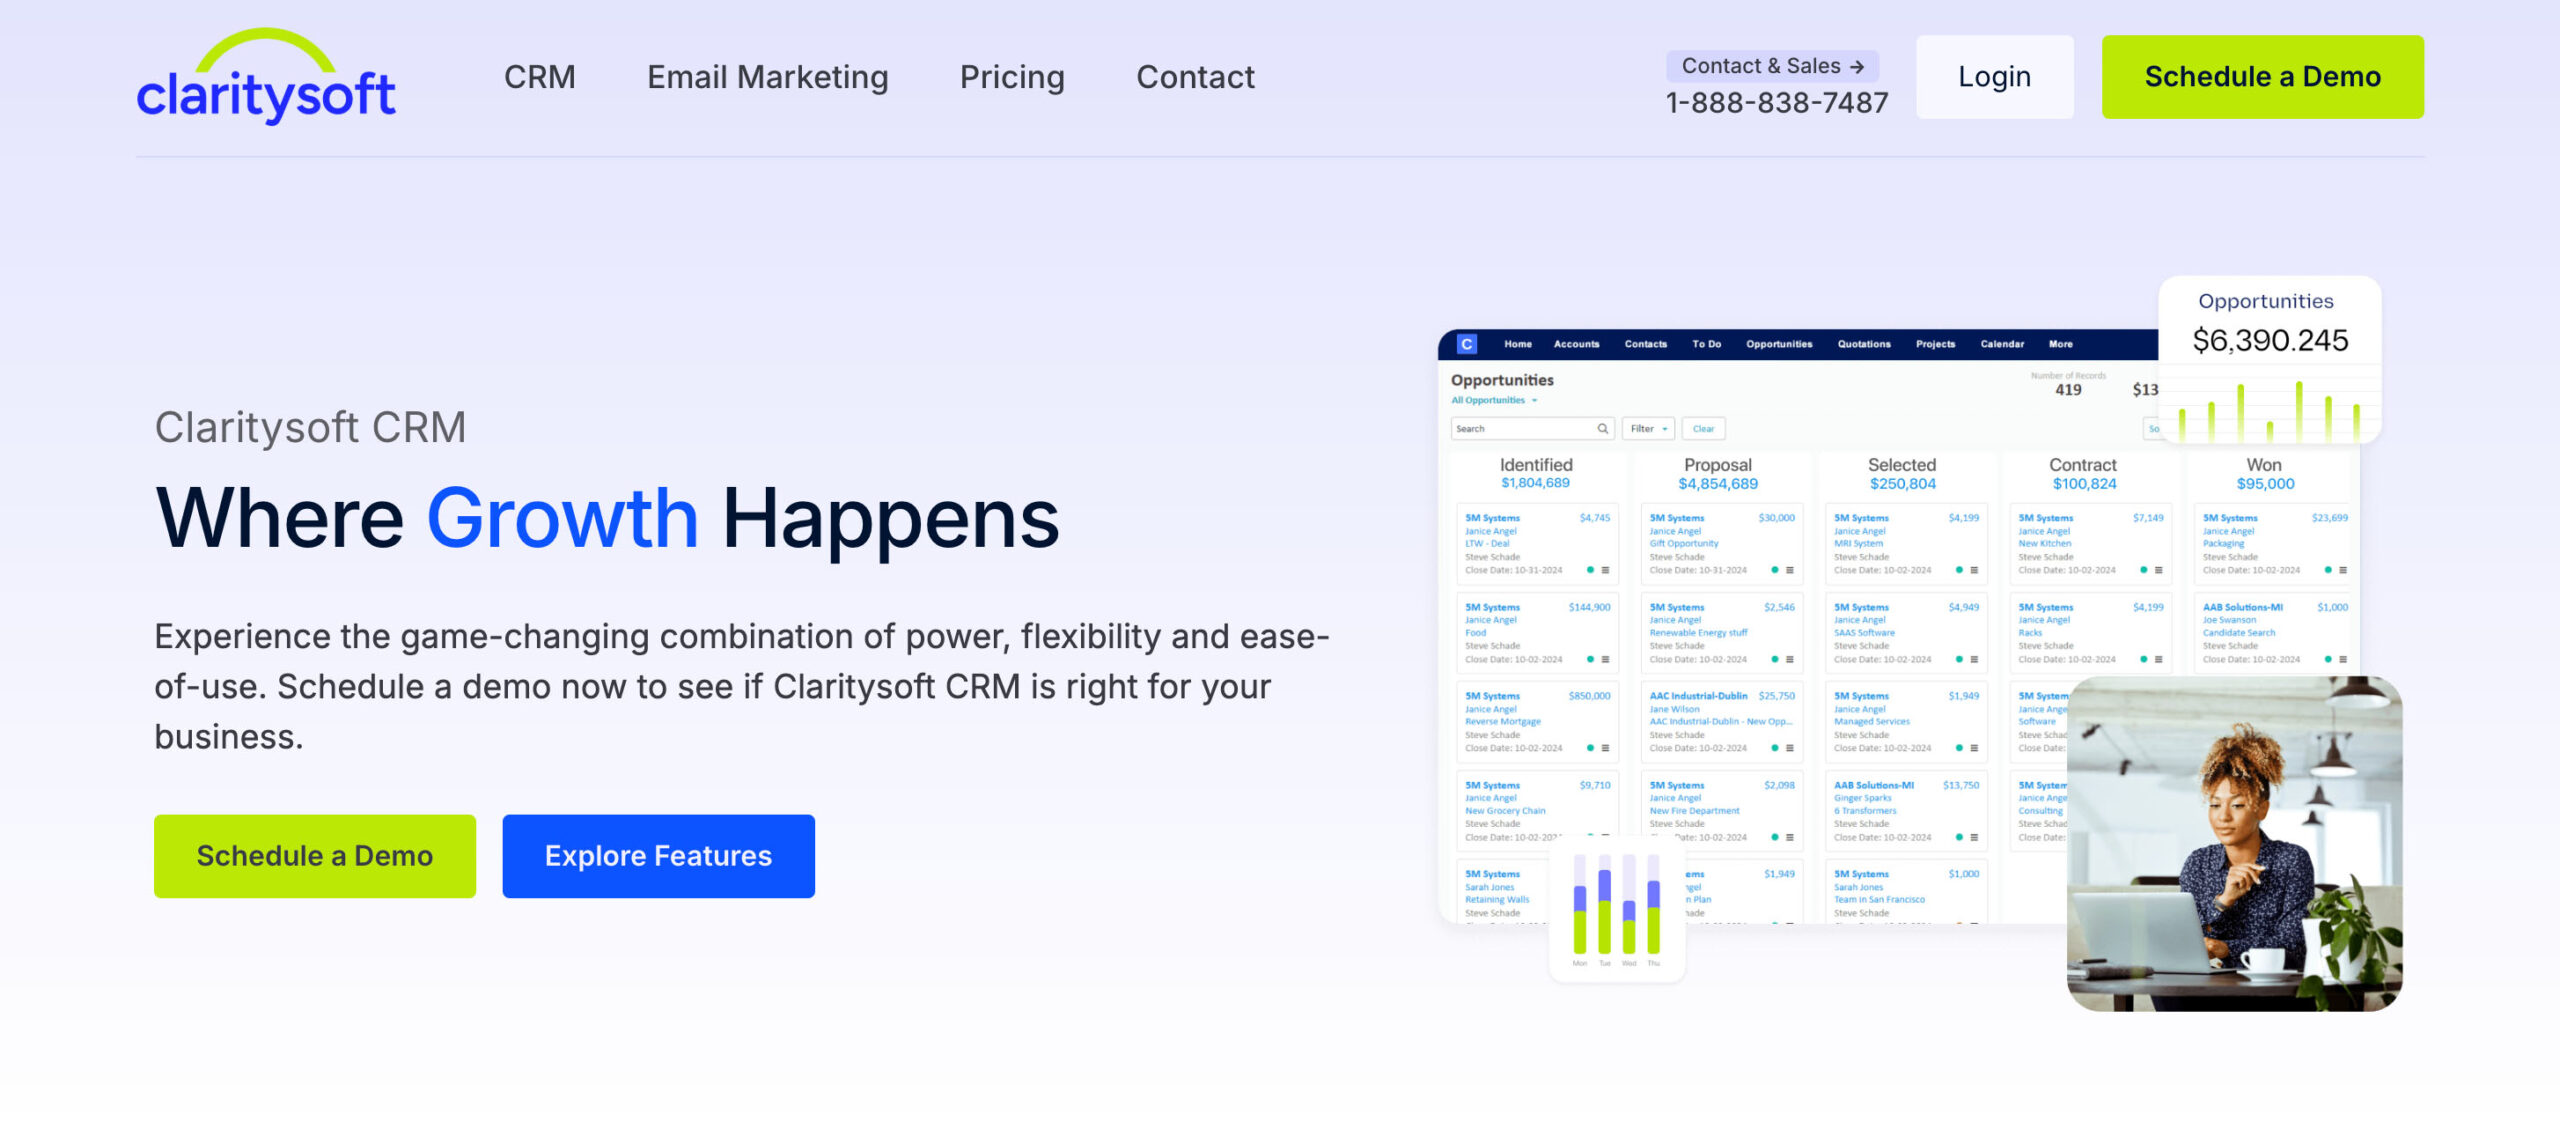Click the Opportunities $6,390.245 card
This screenshot has height=1136, width=2560.
pos(2269,358)
